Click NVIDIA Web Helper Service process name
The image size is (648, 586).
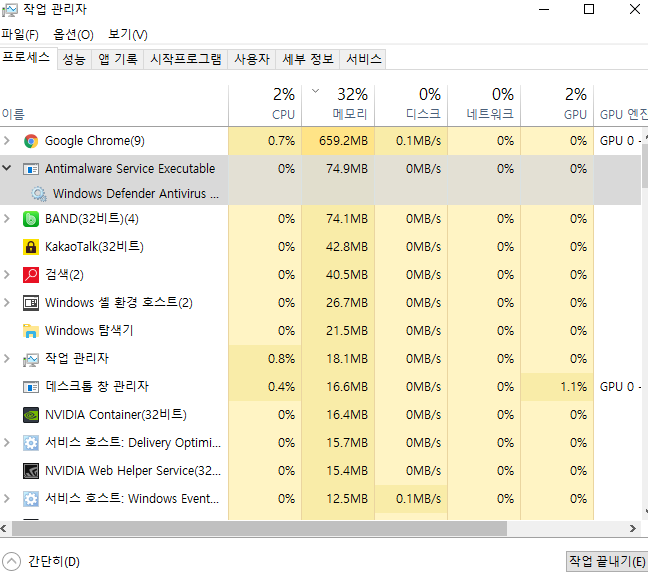click(133, 471)
